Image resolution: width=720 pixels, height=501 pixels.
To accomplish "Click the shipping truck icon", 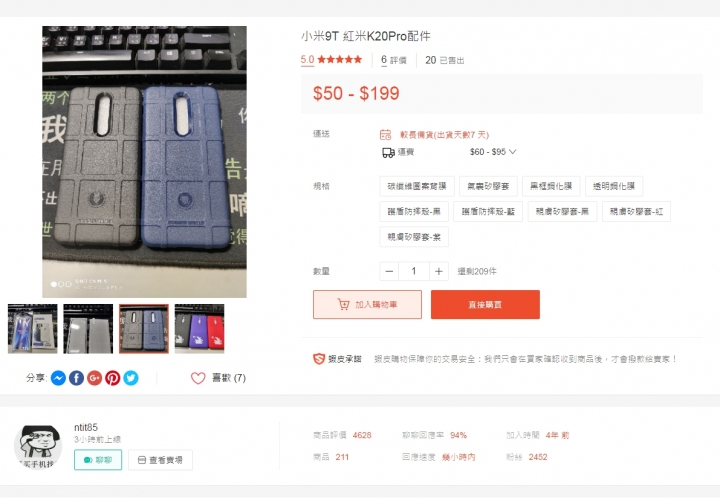I will pos(388,152).
